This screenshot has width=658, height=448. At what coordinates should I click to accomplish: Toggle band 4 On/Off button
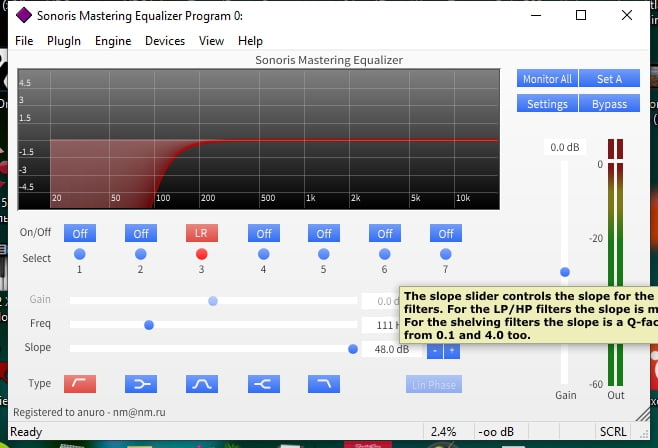(264, 233)
